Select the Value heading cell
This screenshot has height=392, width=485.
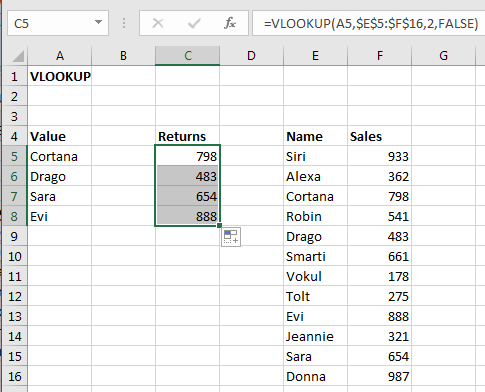point(60,136)
